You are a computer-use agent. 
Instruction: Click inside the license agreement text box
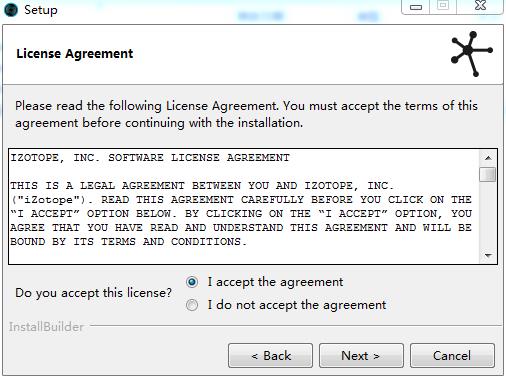pyautogui.click(x=244, y=207)
